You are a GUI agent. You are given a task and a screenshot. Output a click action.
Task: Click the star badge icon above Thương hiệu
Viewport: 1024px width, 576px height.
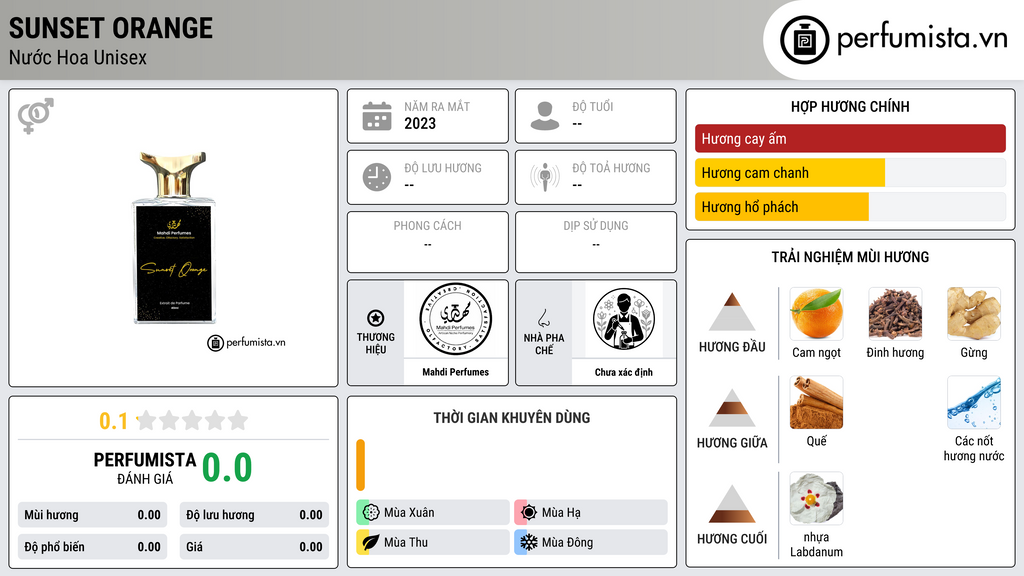(x=376, y=318)
